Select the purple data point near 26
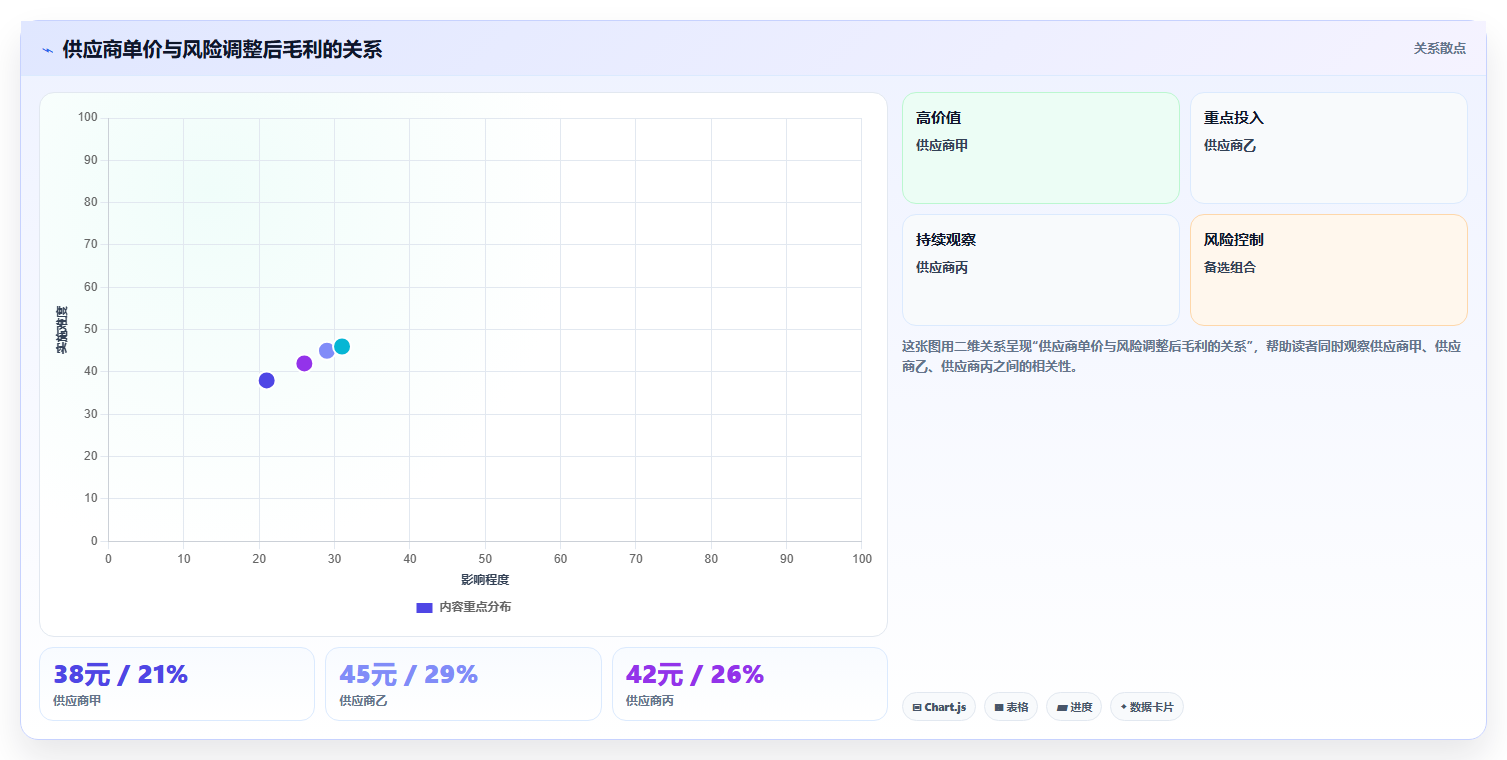The width and height of the screenshot is (1507, 760). click(x=304, y=363)
